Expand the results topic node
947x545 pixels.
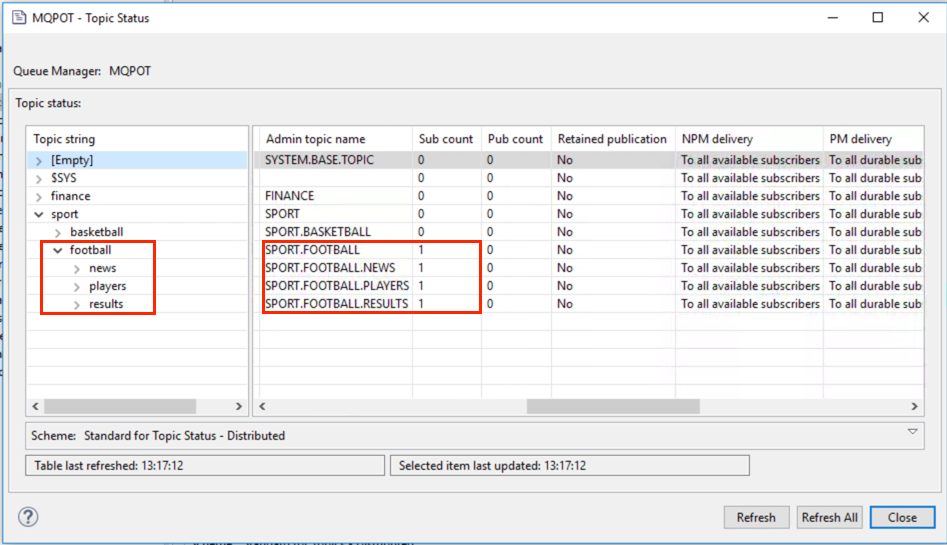click(77, 305)
